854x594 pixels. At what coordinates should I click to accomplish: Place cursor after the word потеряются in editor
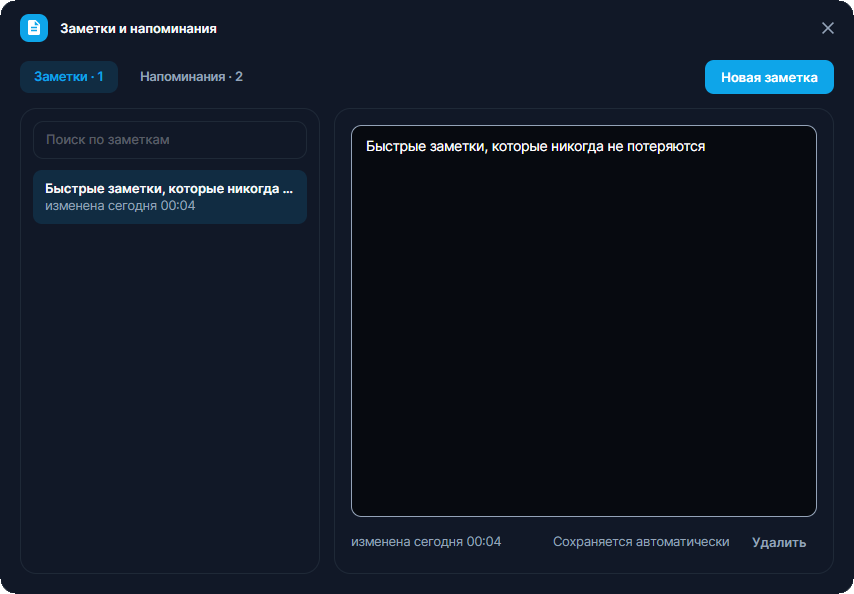click(706, 146)
